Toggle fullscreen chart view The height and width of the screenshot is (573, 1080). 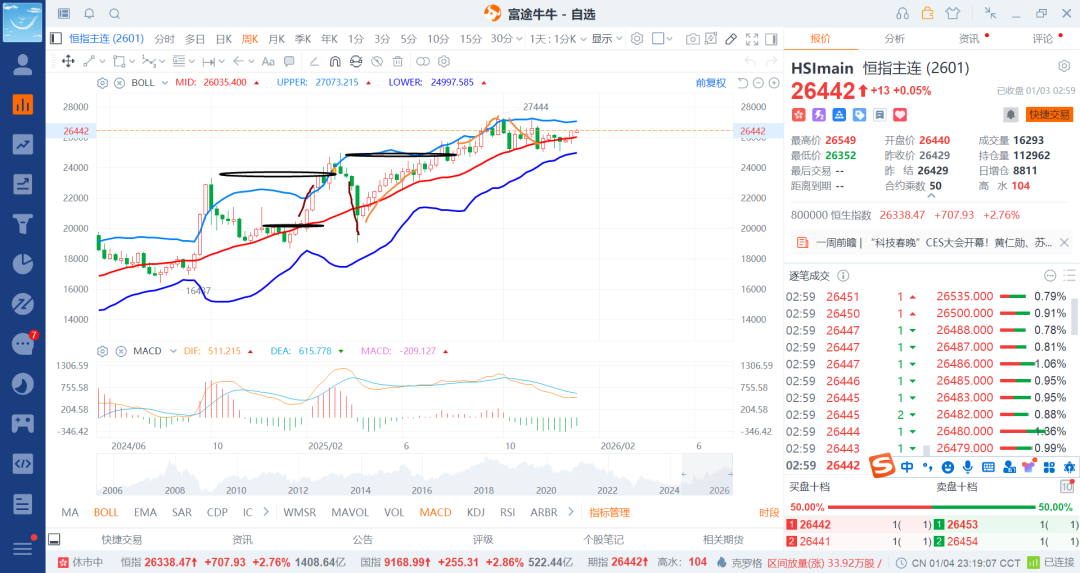point(752,39)
